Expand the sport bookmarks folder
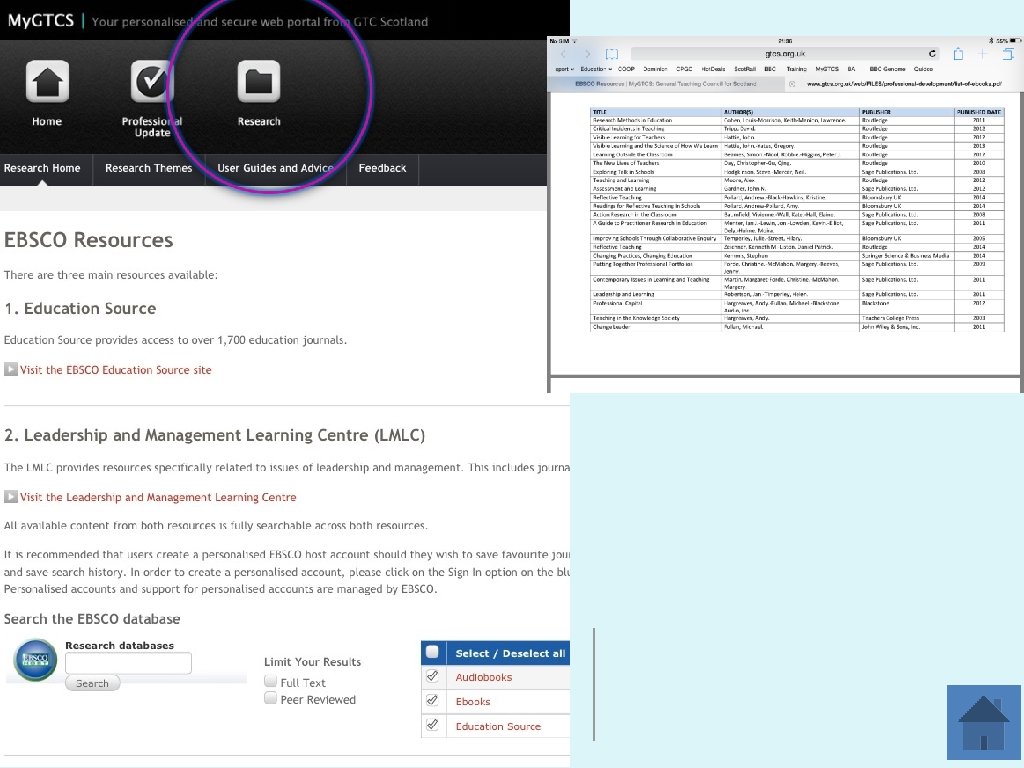Image resolution: width=1024 pixels, height=768 pixels. [x=564, y=69]
